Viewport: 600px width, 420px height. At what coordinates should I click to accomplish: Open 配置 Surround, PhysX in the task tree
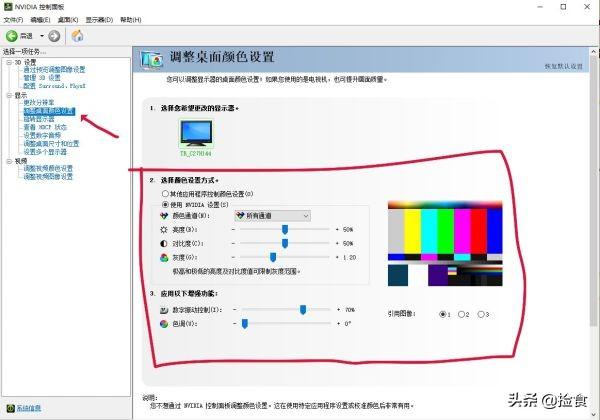(55, 86)
